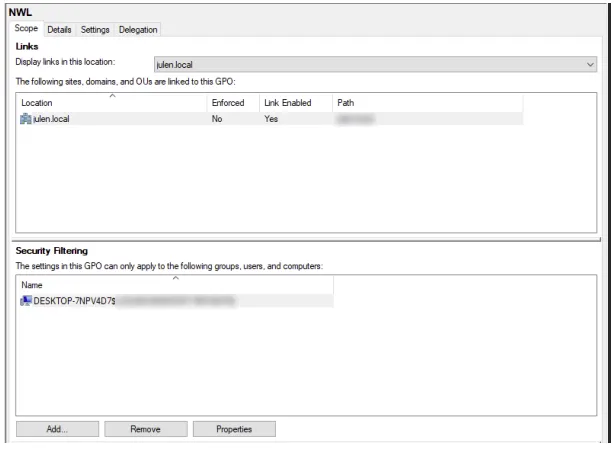Open the Details tab
The width and height of the screenshot is (614, 457).
59,30
